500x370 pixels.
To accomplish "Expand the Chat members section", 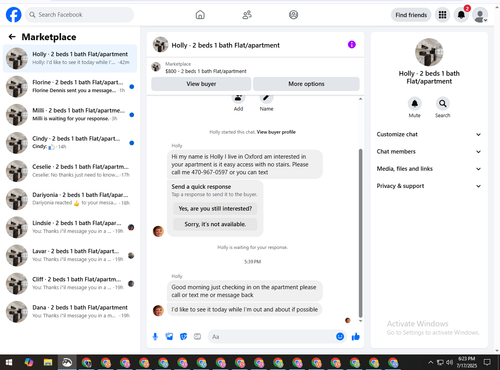I will pyautogui.click(x=429, y=152).
